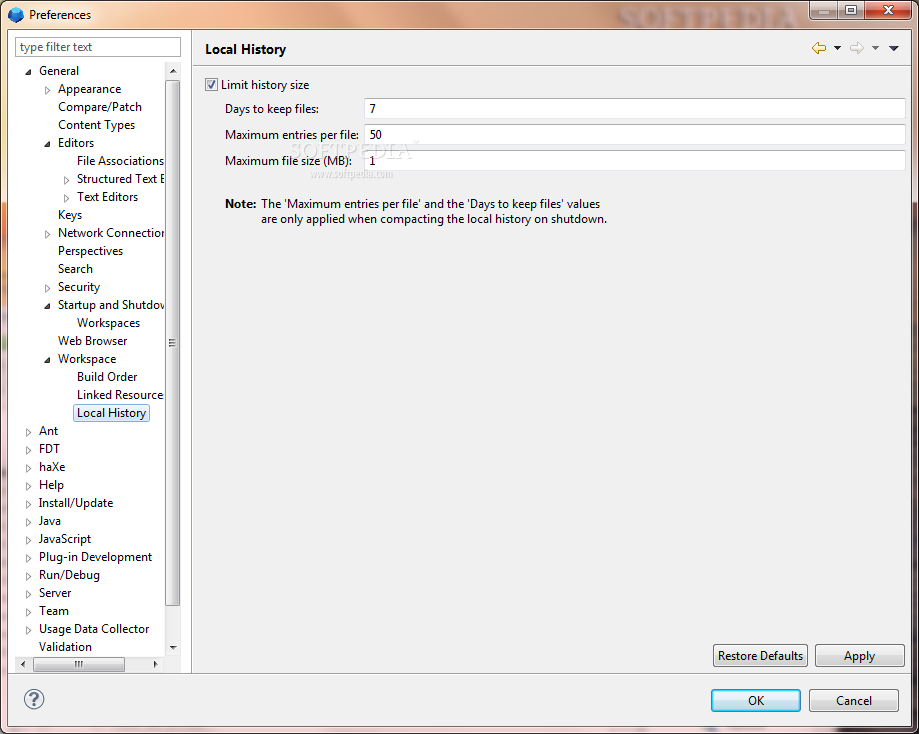Expand the Security tree node
Viewport: 919px width, 734px height.
47,288
